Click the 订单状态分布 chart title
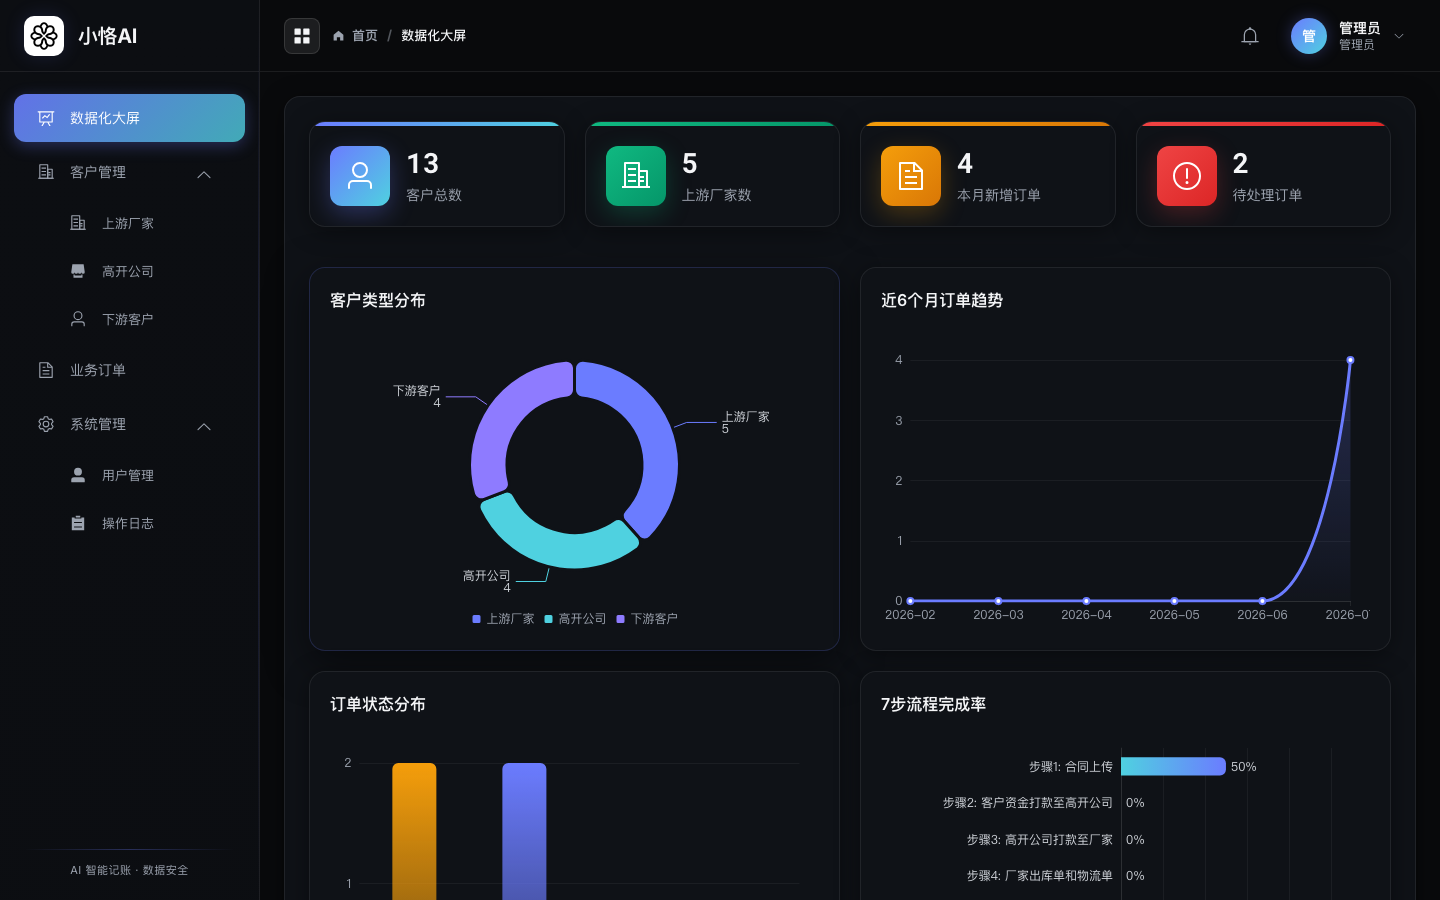The width and height of the screenshot is (1440, 900). pos(378,704)
